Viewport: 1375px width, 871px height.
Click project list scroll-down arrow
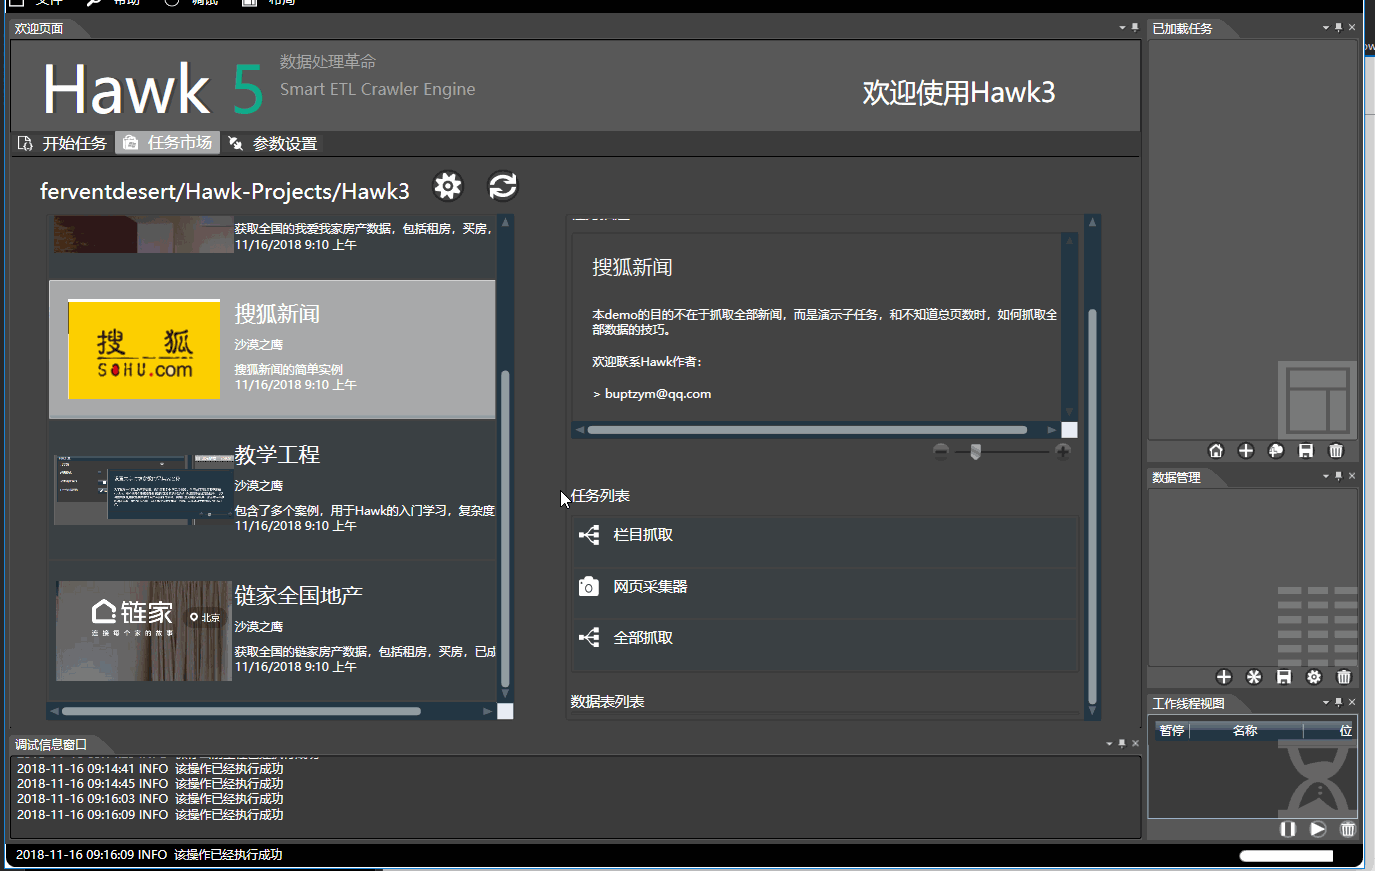[x=505, y=693]
